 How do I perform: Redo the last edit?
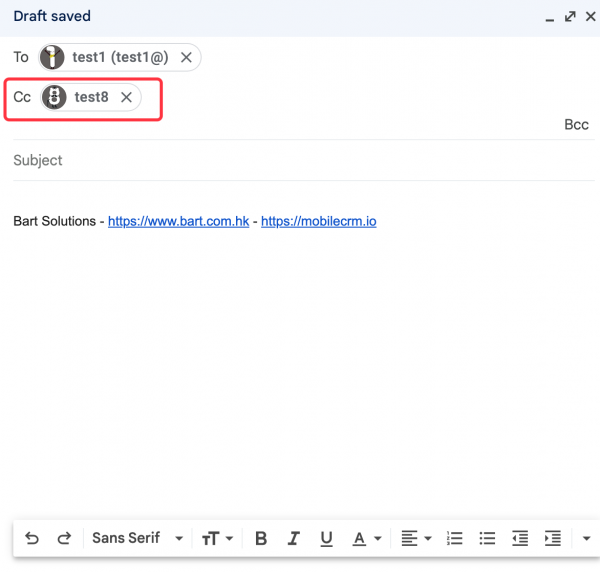[x=64, y=538]
